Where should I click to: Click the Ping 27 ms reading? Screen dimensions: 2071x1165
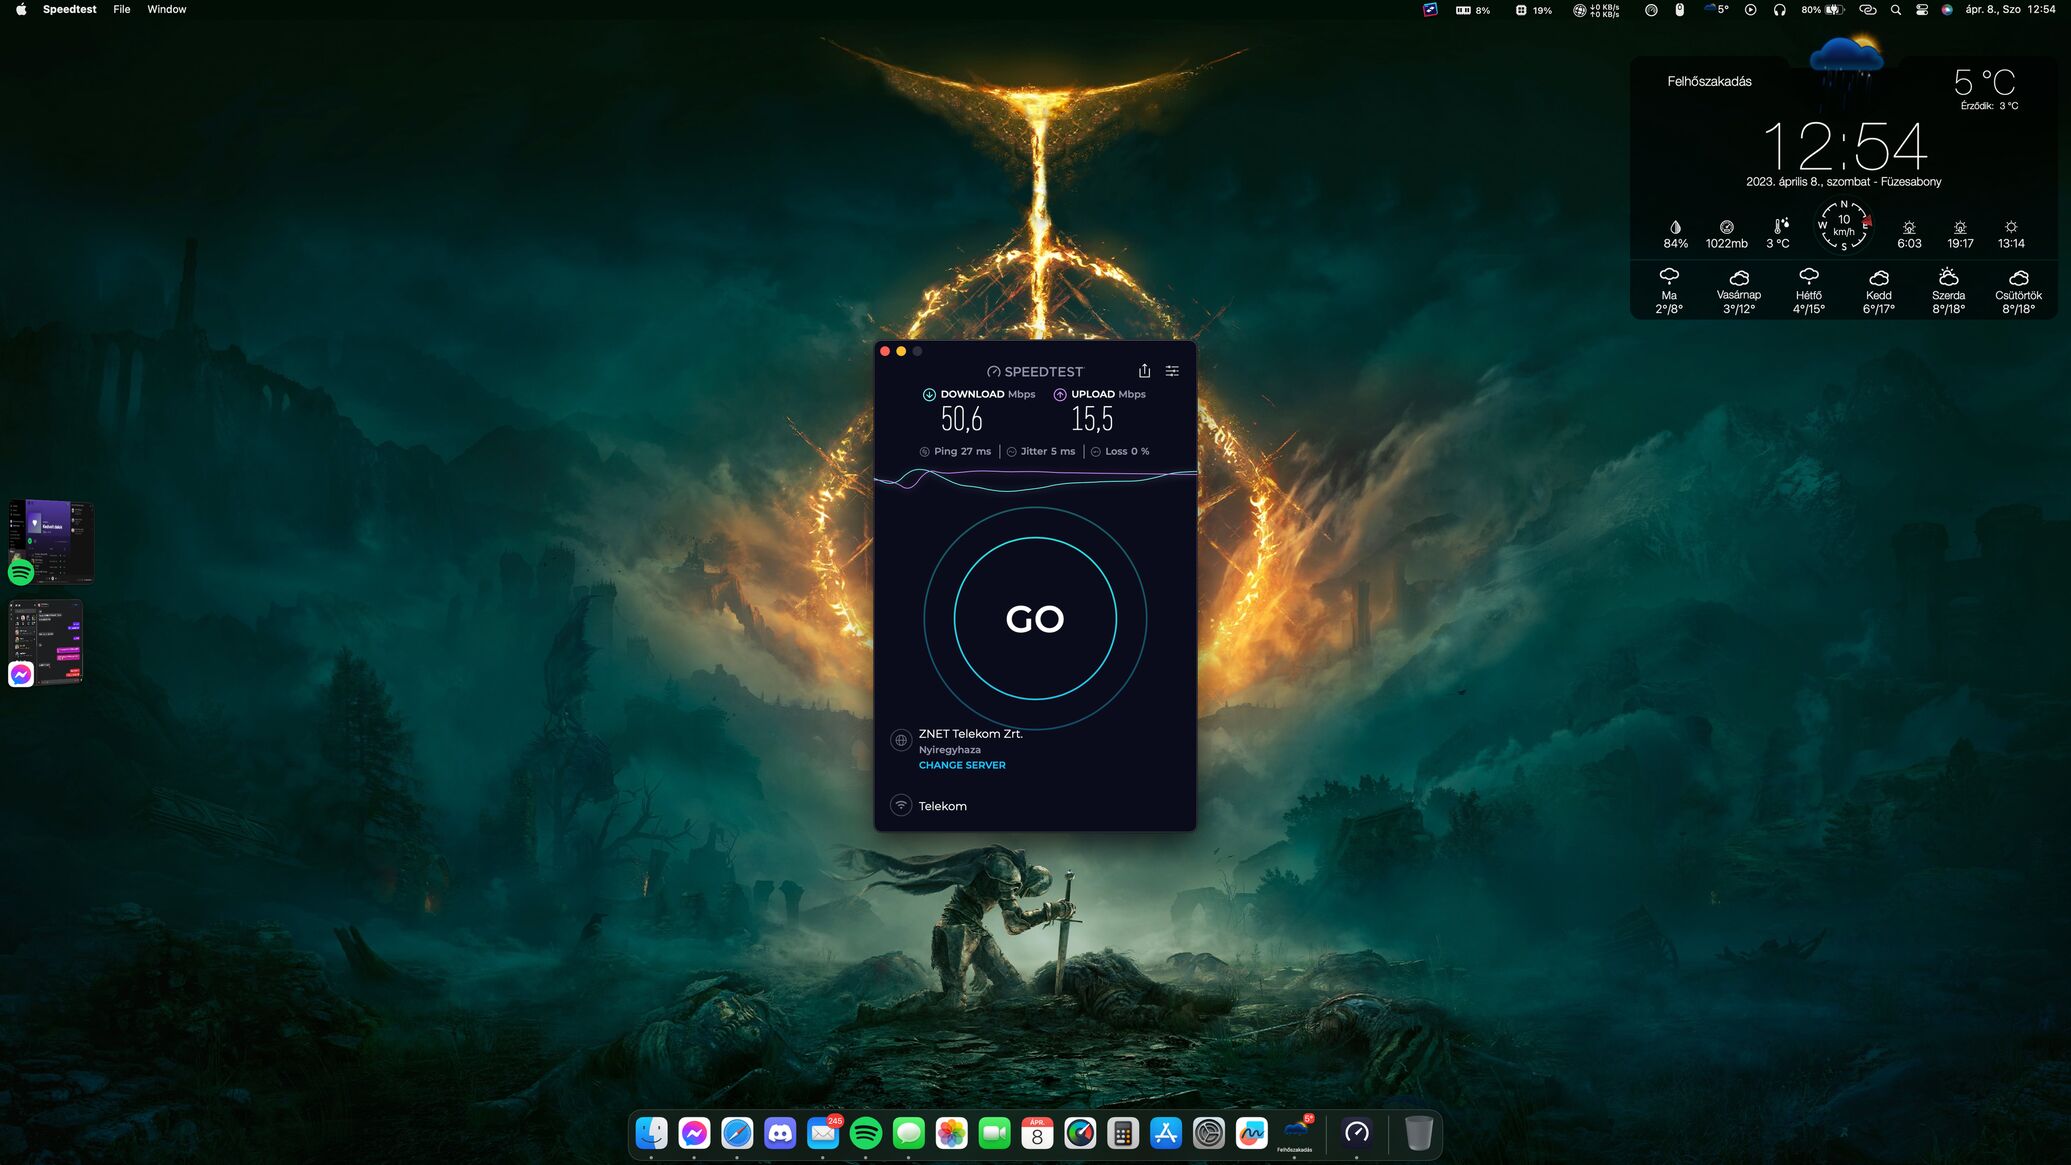[x=955, y=451]
